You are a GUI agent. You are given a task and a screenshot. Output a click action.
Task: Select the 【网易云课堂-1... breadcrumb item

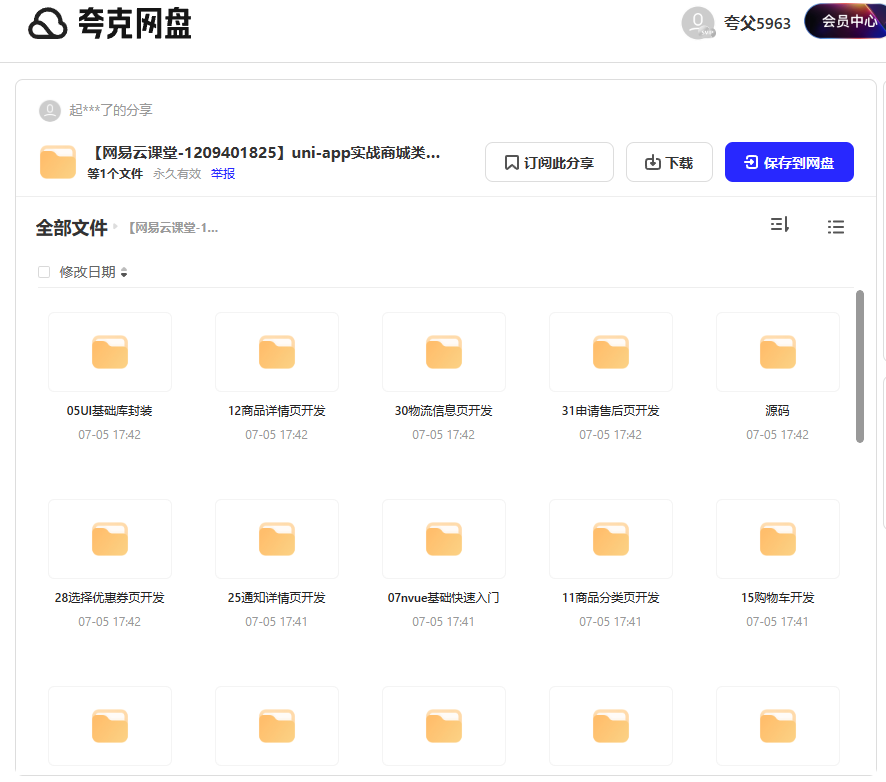(x=173, y=228)
